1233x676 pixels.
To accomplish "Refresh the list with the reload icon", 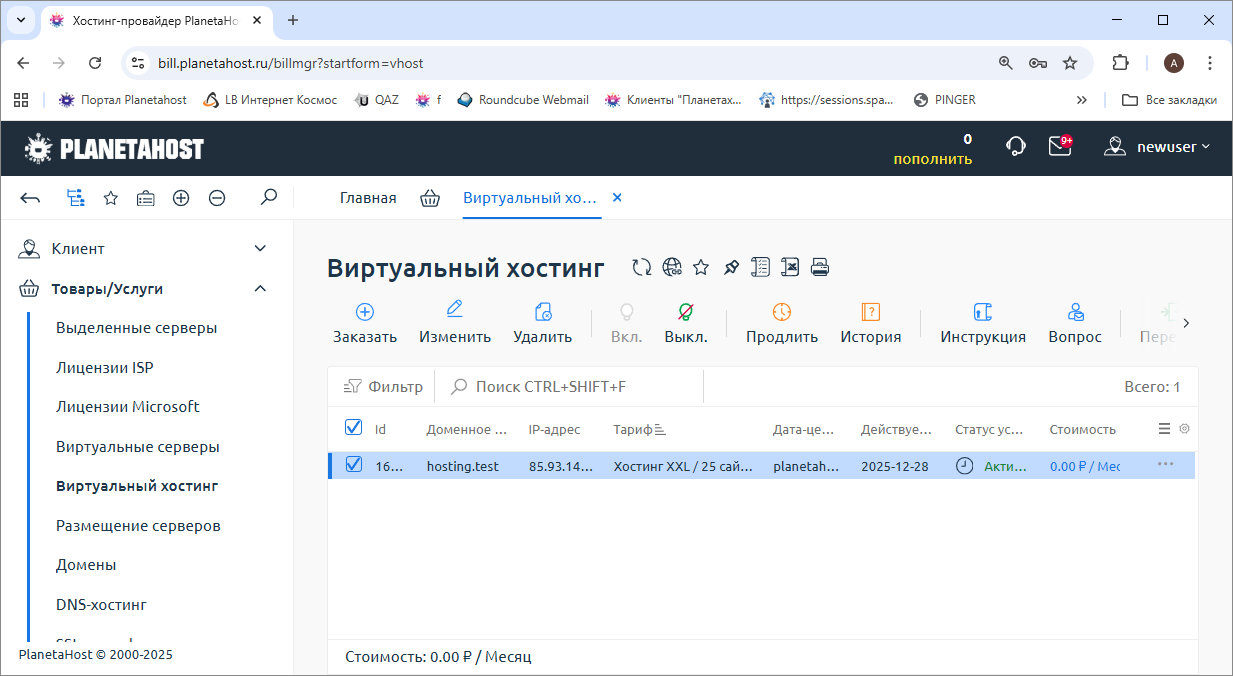I will (x=642, y=267).
